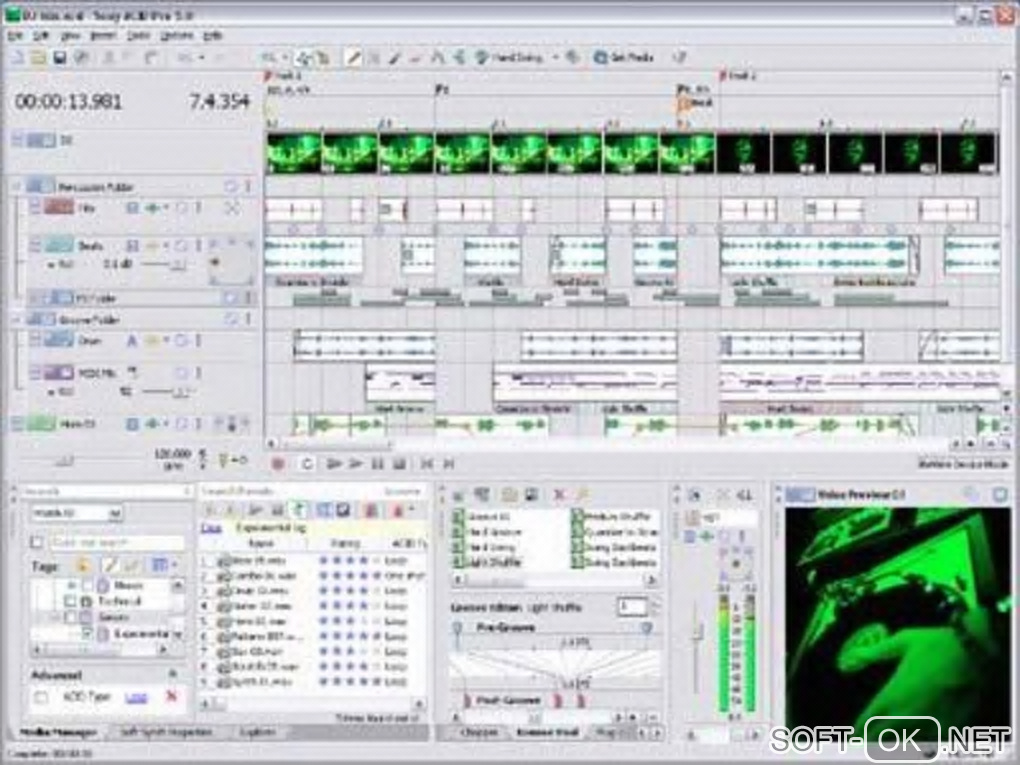Pause playback in transport bar
This screenshot has height=765, width=1020.
(x=377, y=464)
